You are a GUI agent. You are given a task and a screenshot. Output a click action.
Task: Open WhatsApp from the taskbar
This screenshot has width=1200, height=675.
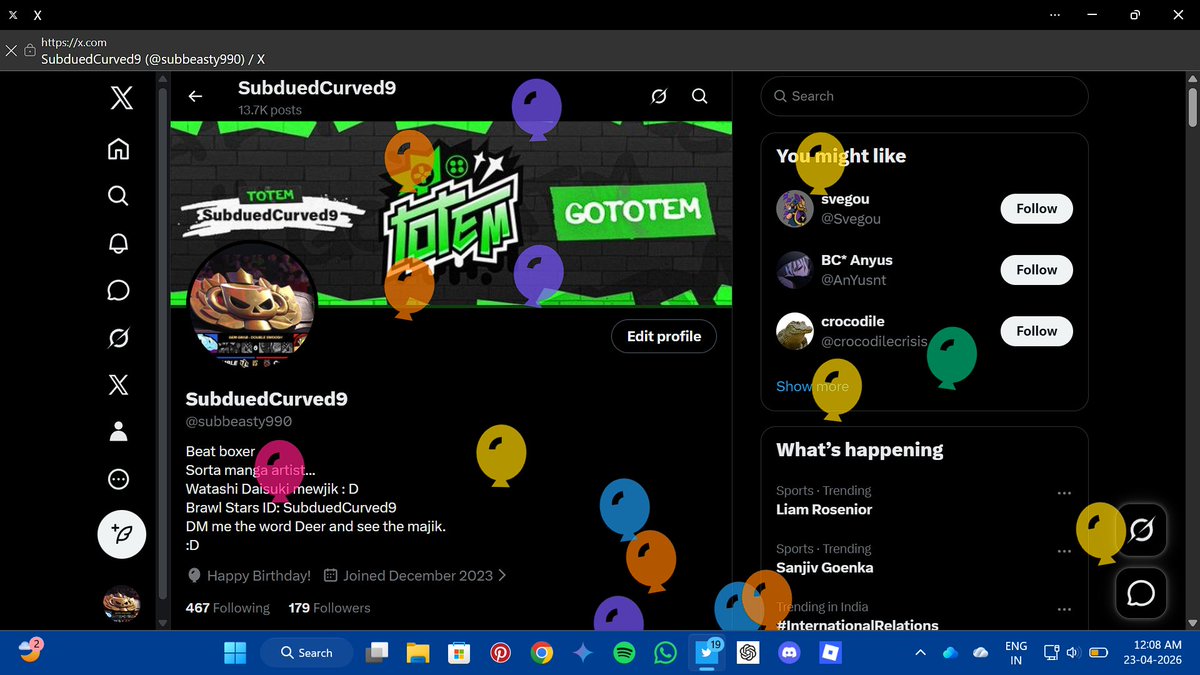[665, 653]
